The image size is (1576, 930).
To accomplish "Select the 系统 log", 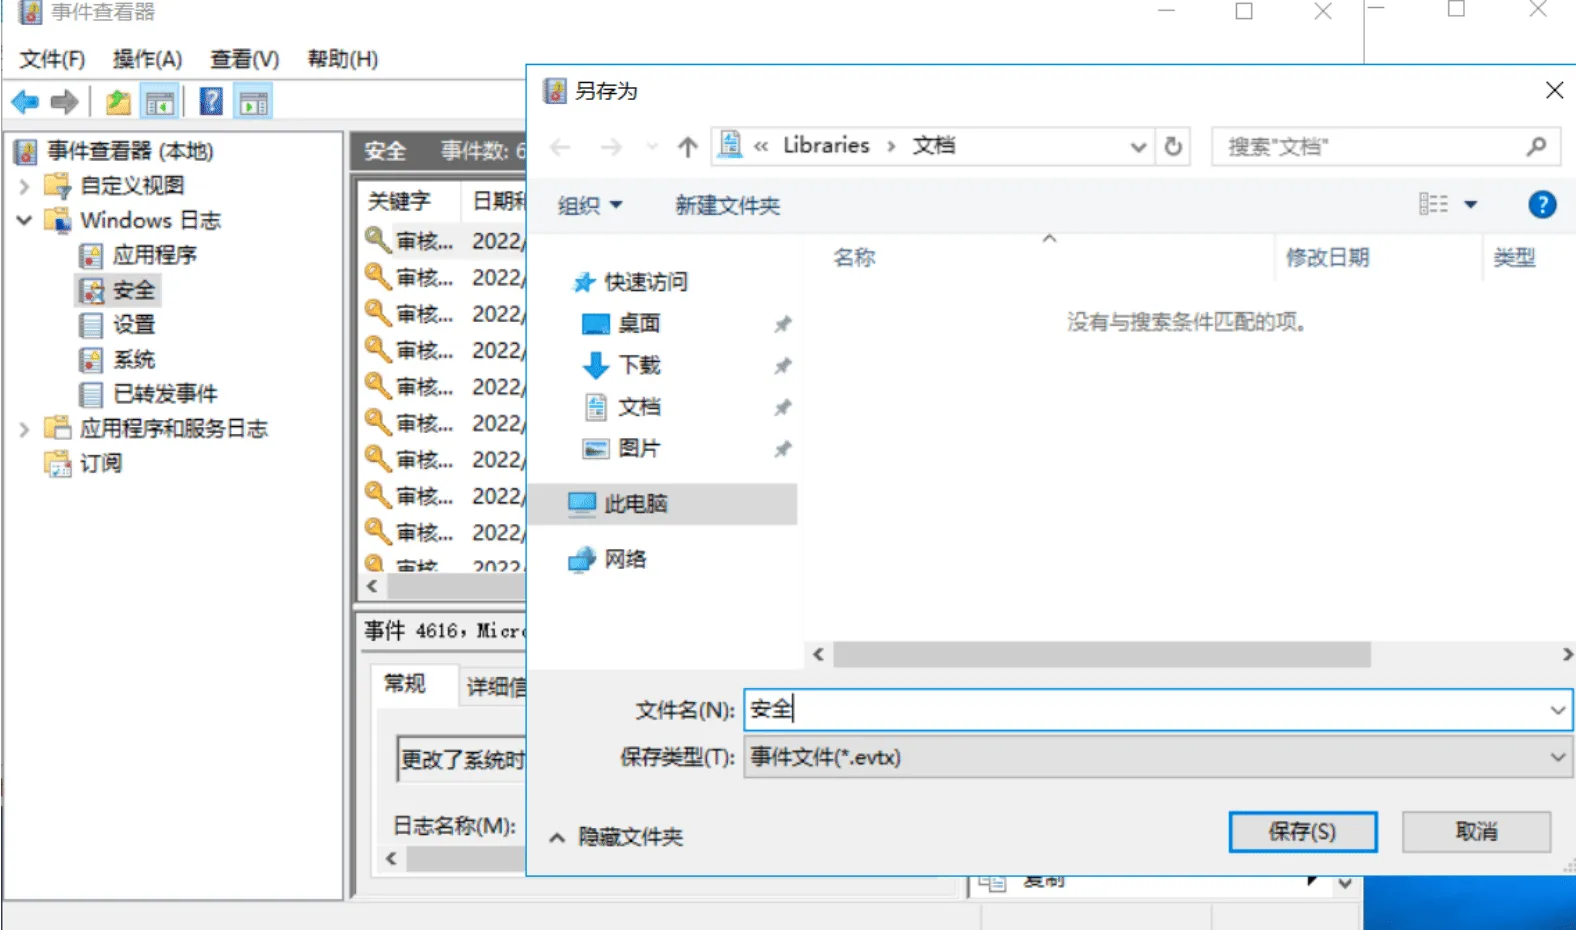I will coord(134,360).
